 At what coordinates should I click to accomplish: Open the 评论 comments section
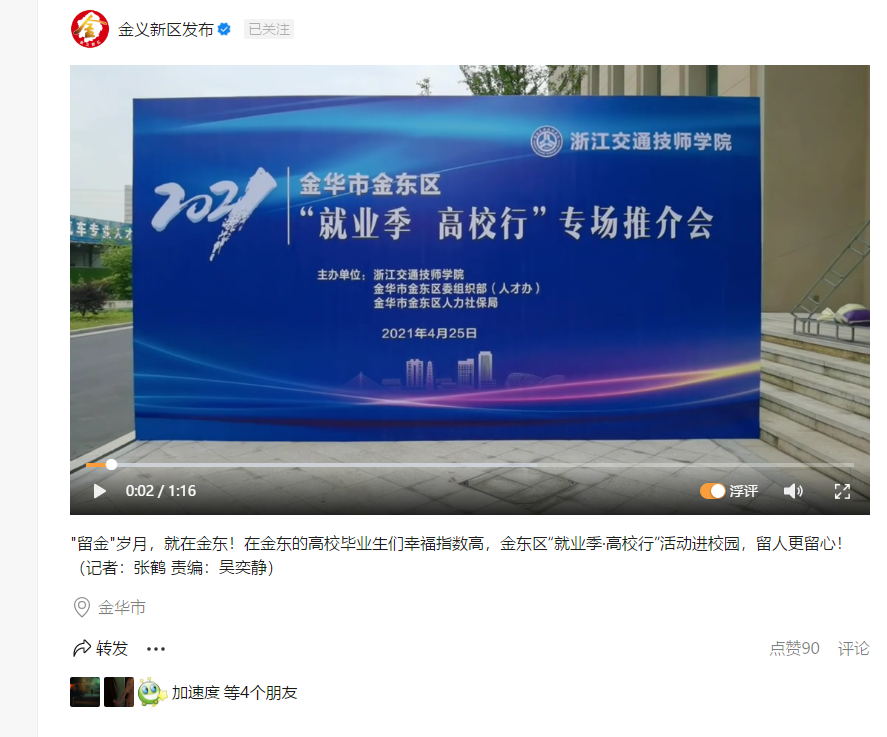(x=853, y=648)
